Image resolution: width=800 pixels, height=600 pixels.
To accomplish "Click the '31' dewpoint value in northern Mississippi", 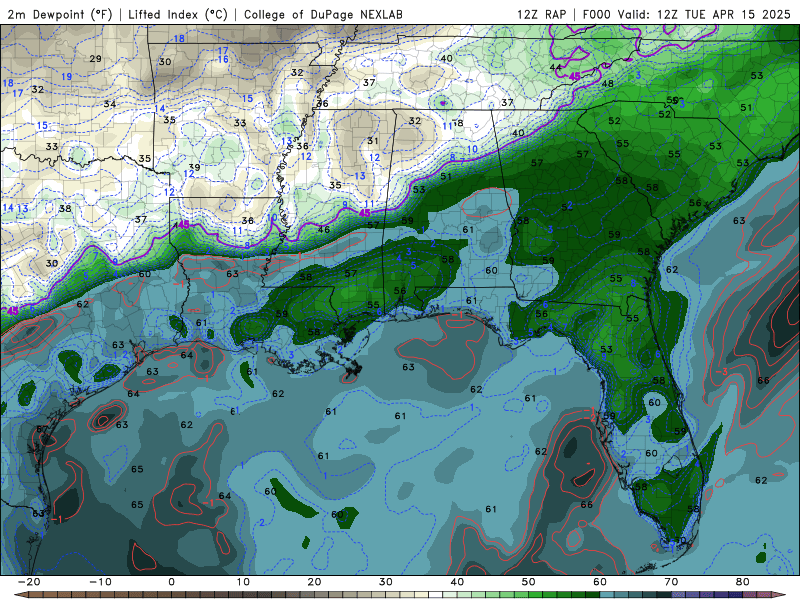I will [x=373, y=141].
